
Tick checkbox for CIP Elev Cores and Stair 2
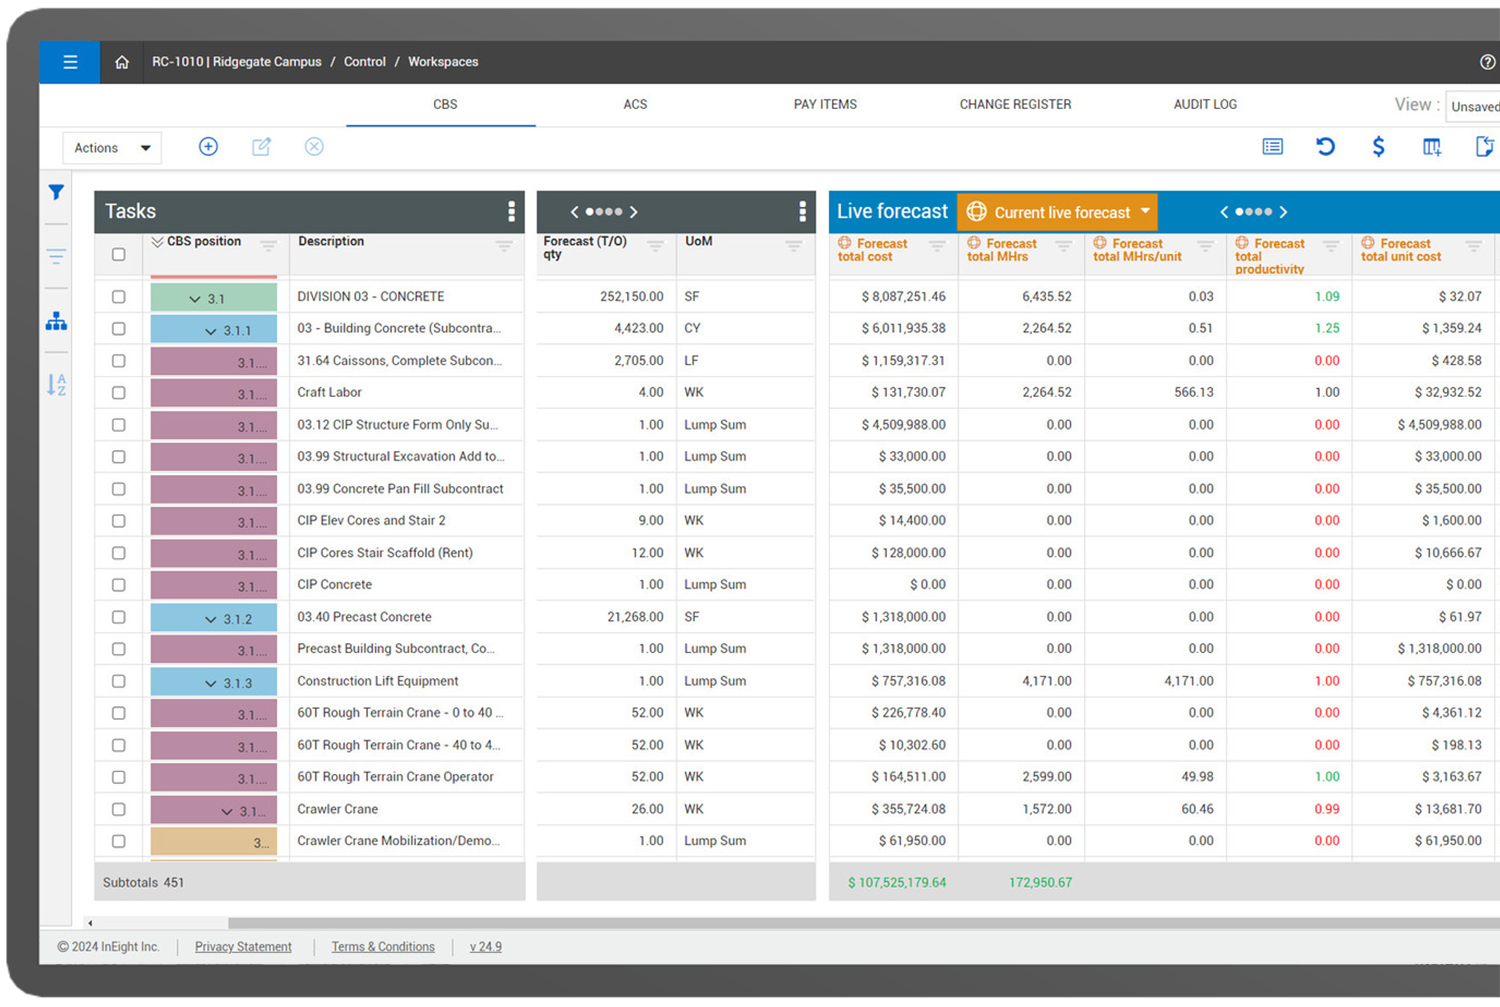[x=119, y=521]
